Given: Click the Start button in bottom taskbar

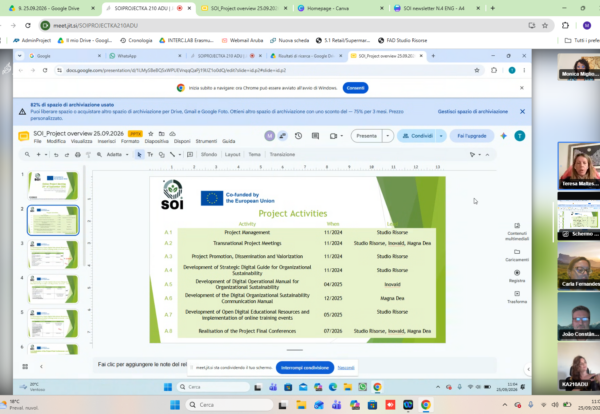Looking at the screenshot, I should click(x=175, y=405).
